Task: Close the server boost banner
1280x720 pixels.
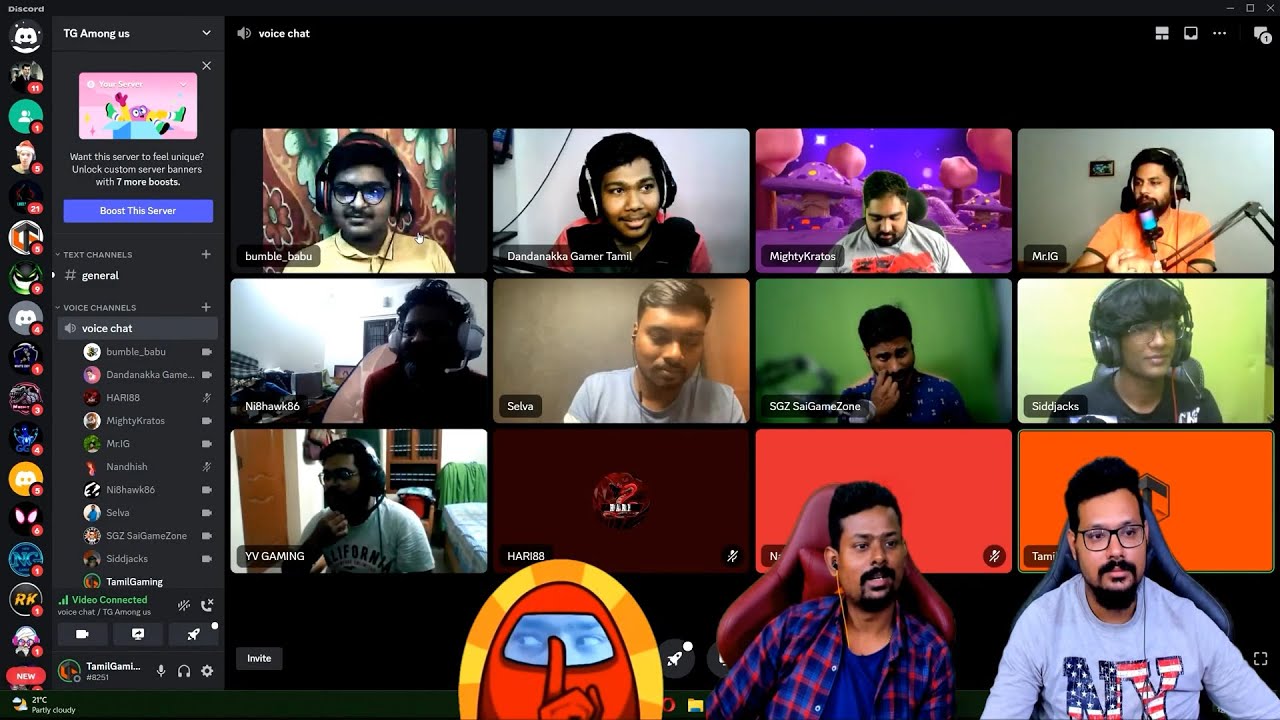Action: pos(206,66)
